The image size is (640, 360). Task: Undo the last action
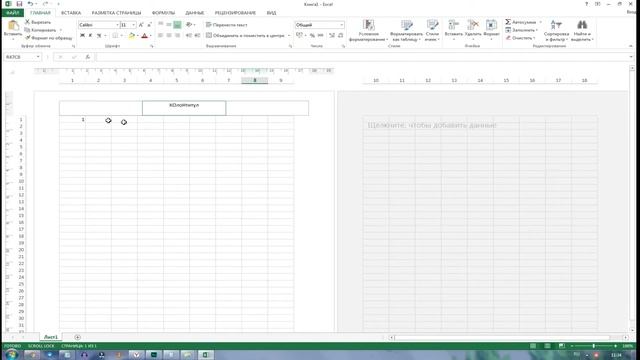coord(30,4)
